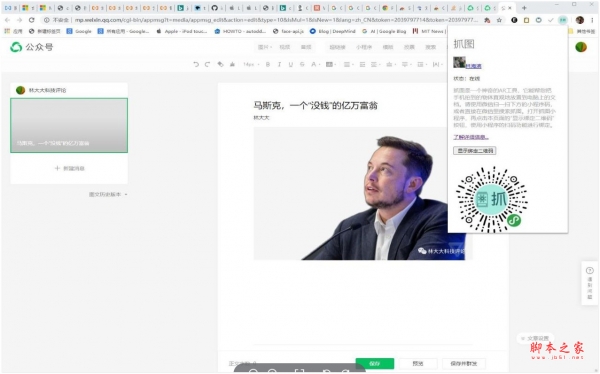
Task: Open the text alignment dropdown
Action: pos(348,64)
